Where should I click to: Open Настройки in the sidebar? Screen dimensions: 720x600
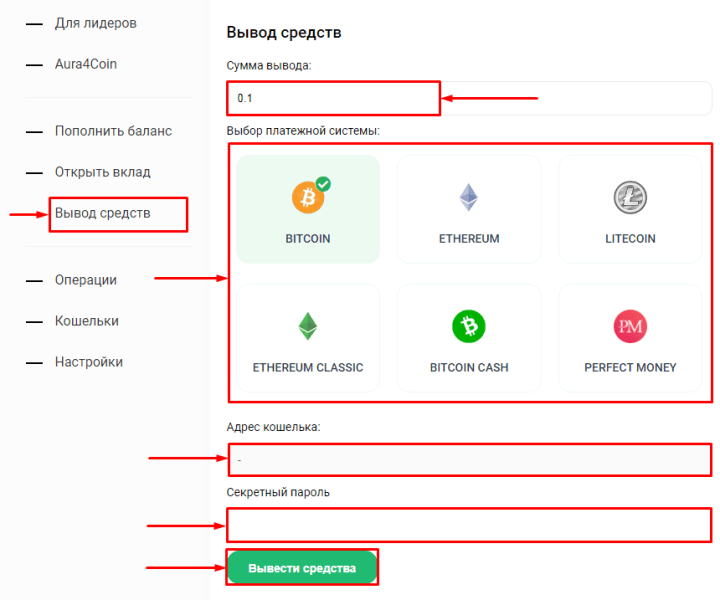click(89, 362)
